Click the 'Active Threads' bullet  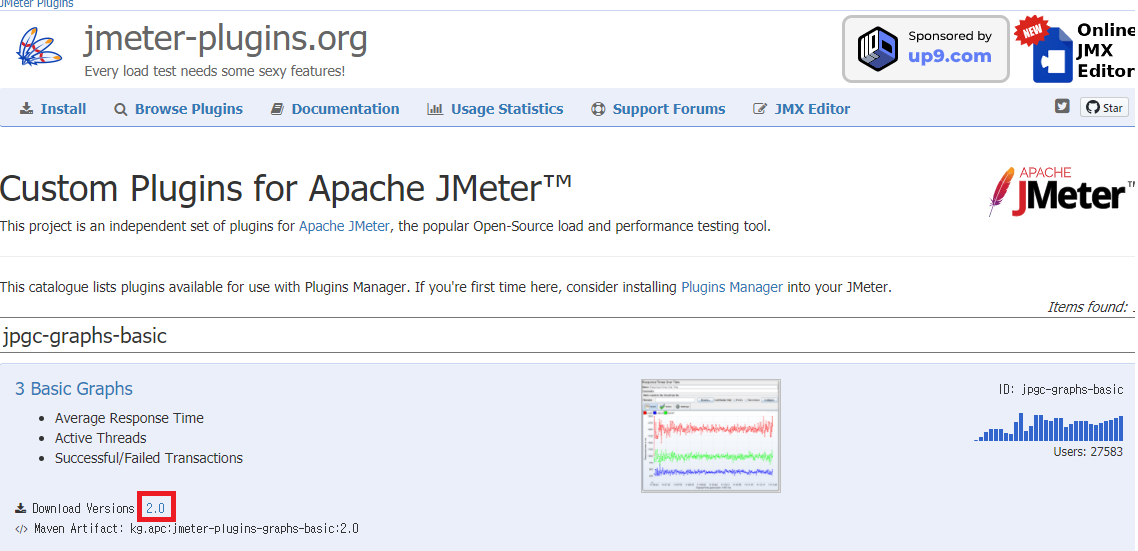pyautogui.click(x=101, y=438)
